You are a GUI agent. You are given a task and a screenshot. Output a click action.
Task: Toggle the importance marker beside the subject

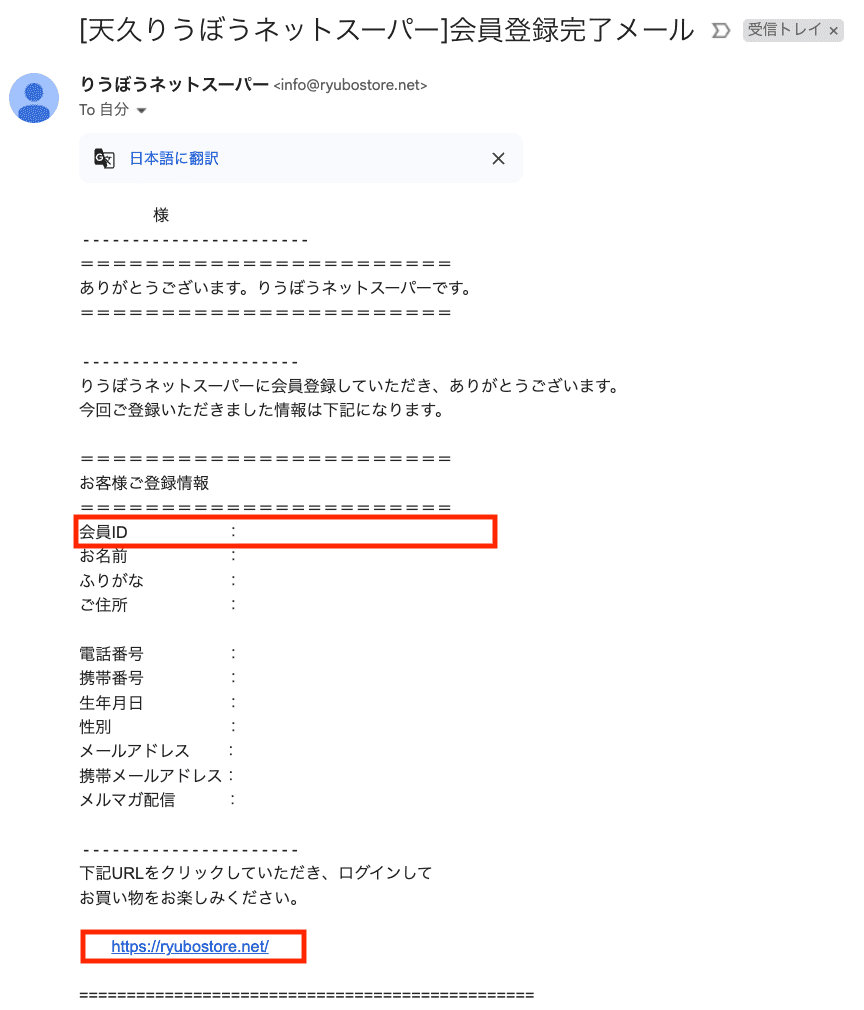[720, 30]
